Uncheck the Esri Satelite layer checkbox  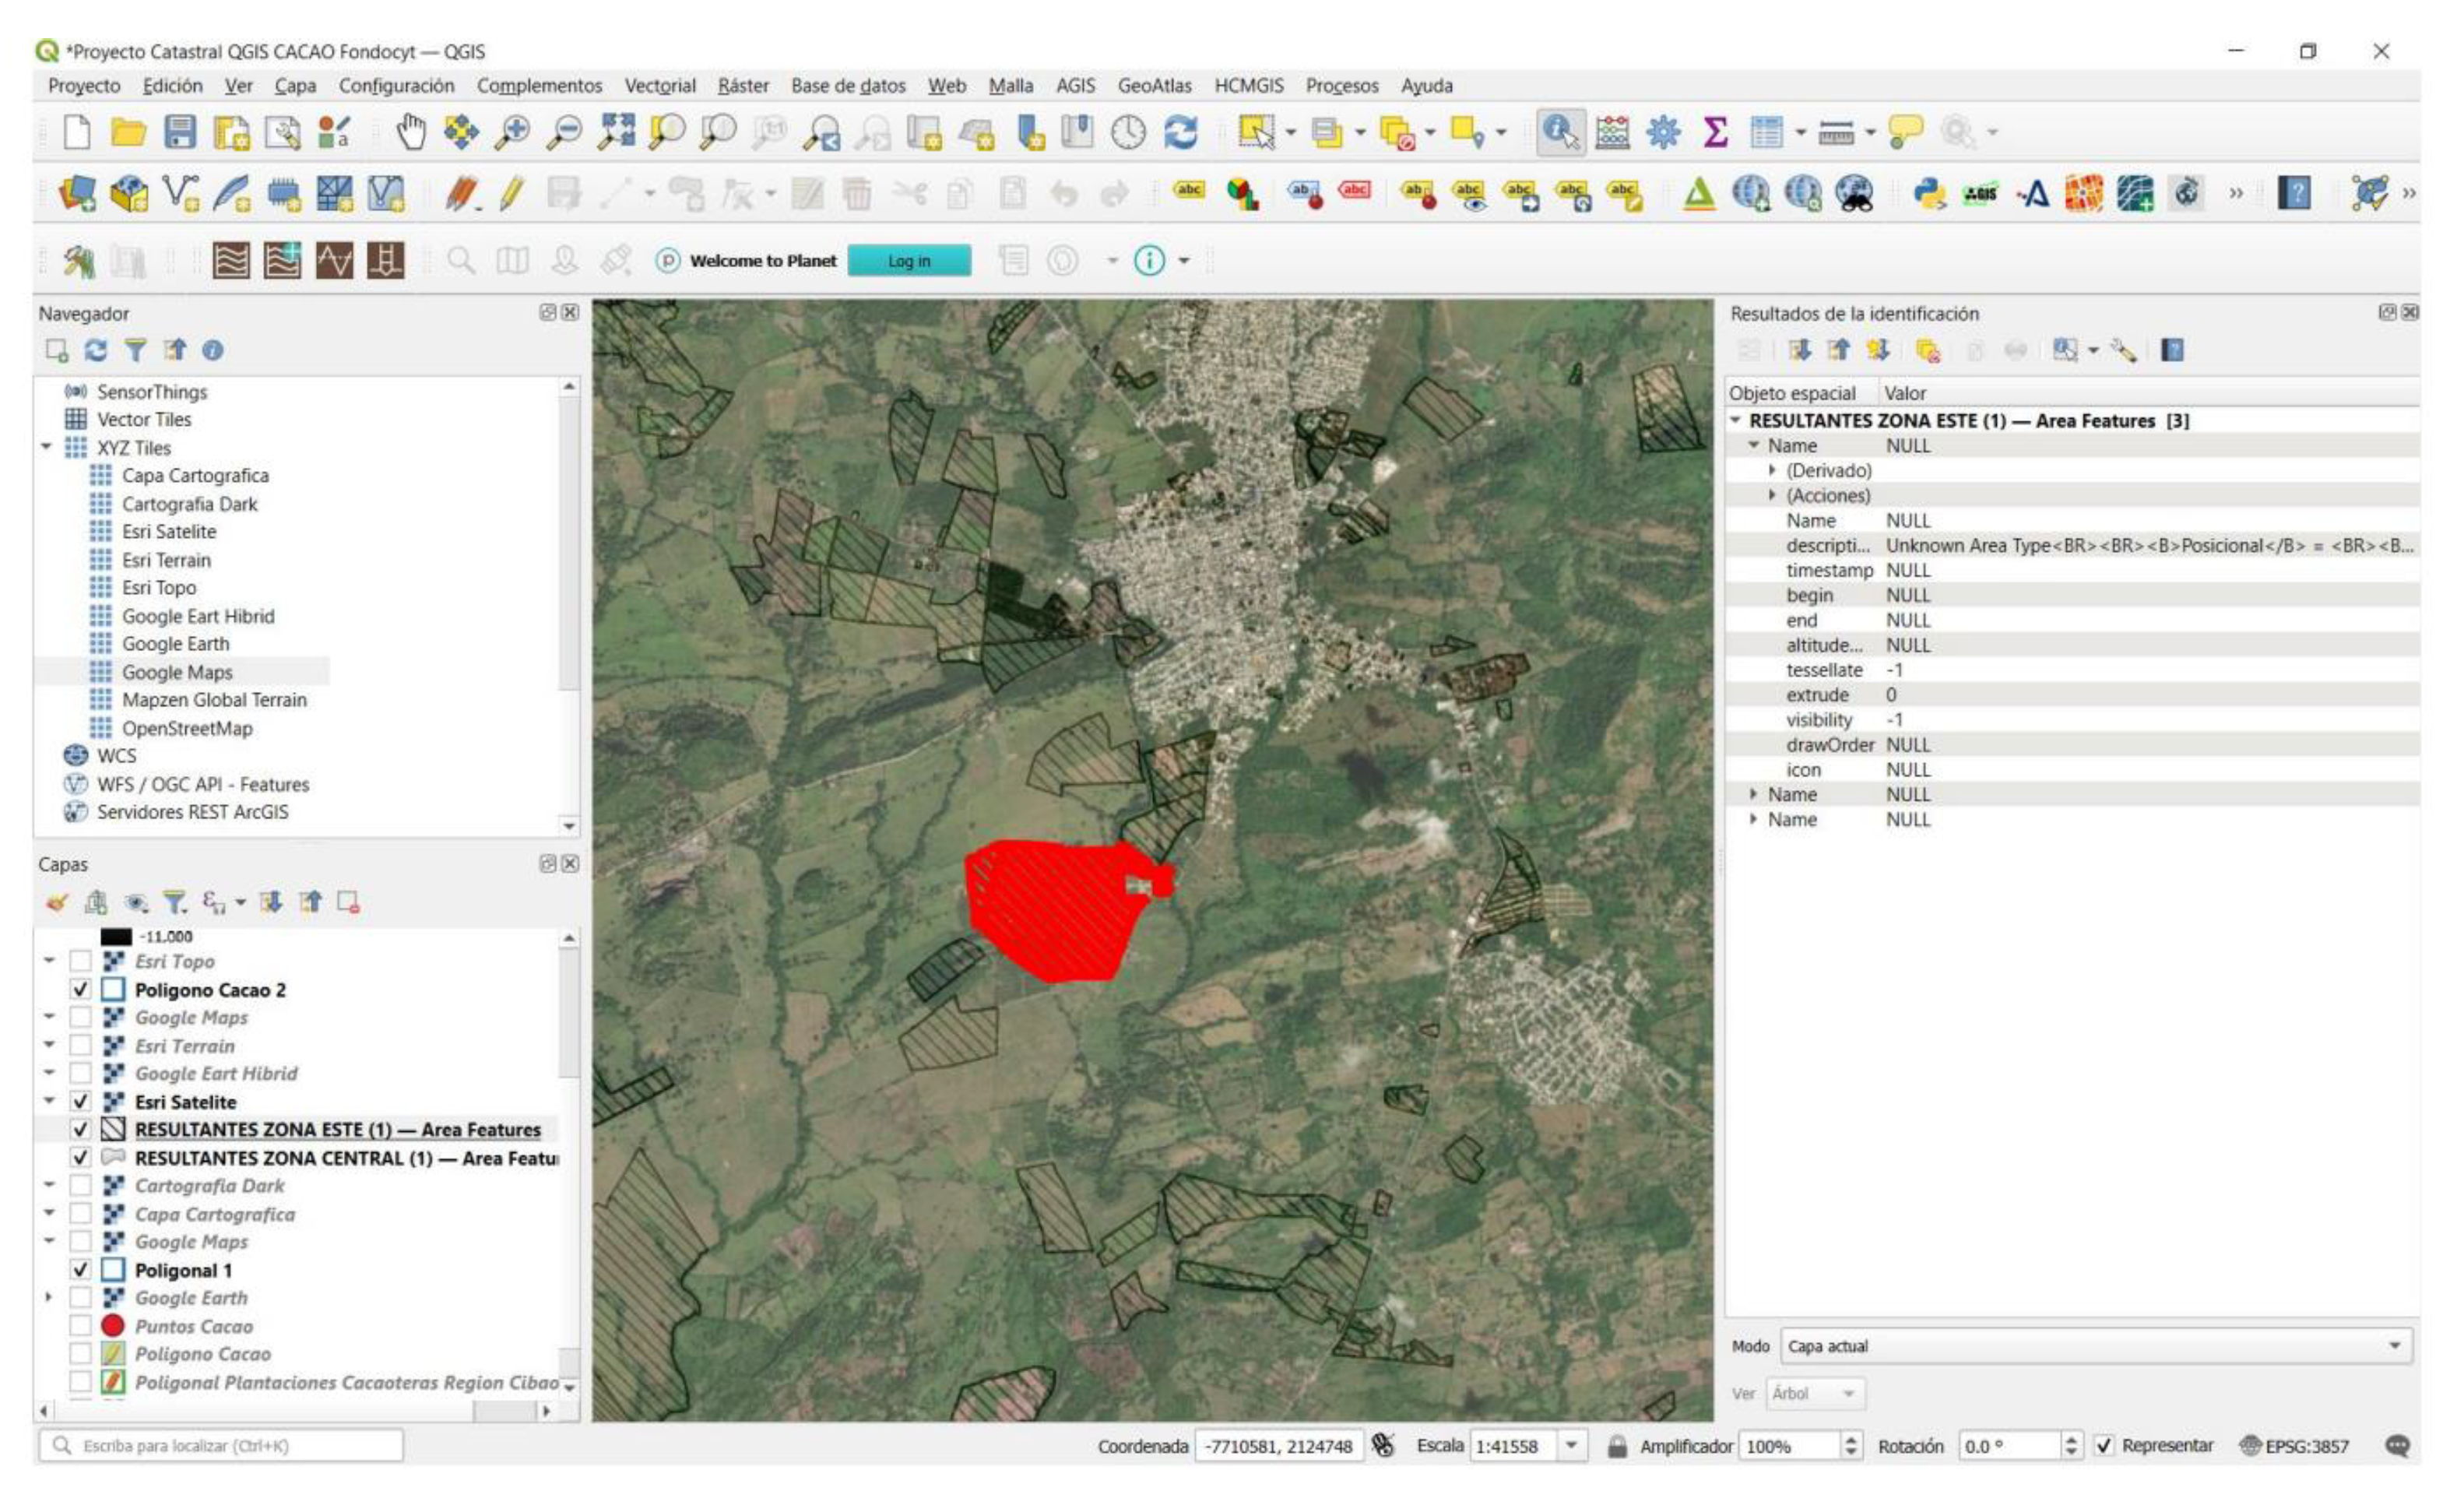tap(81, 1102)
